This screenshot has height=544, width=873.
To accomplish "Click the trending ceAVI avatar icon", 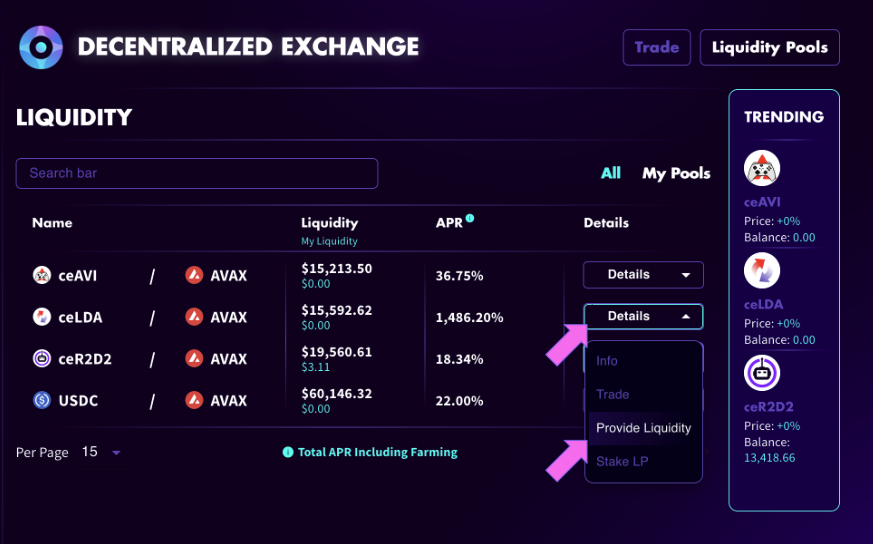I will click(762, 170).
